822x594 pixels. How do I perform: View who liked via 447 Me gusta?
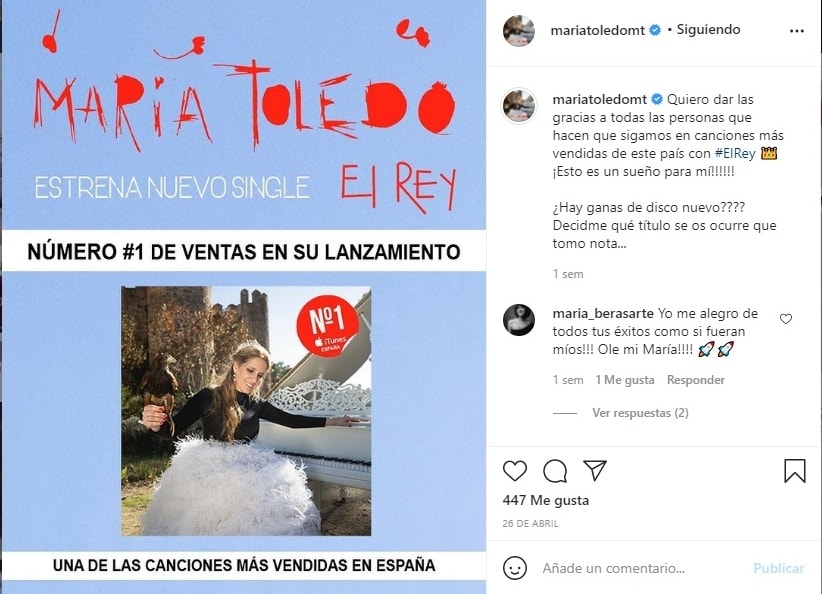point(545,500)
